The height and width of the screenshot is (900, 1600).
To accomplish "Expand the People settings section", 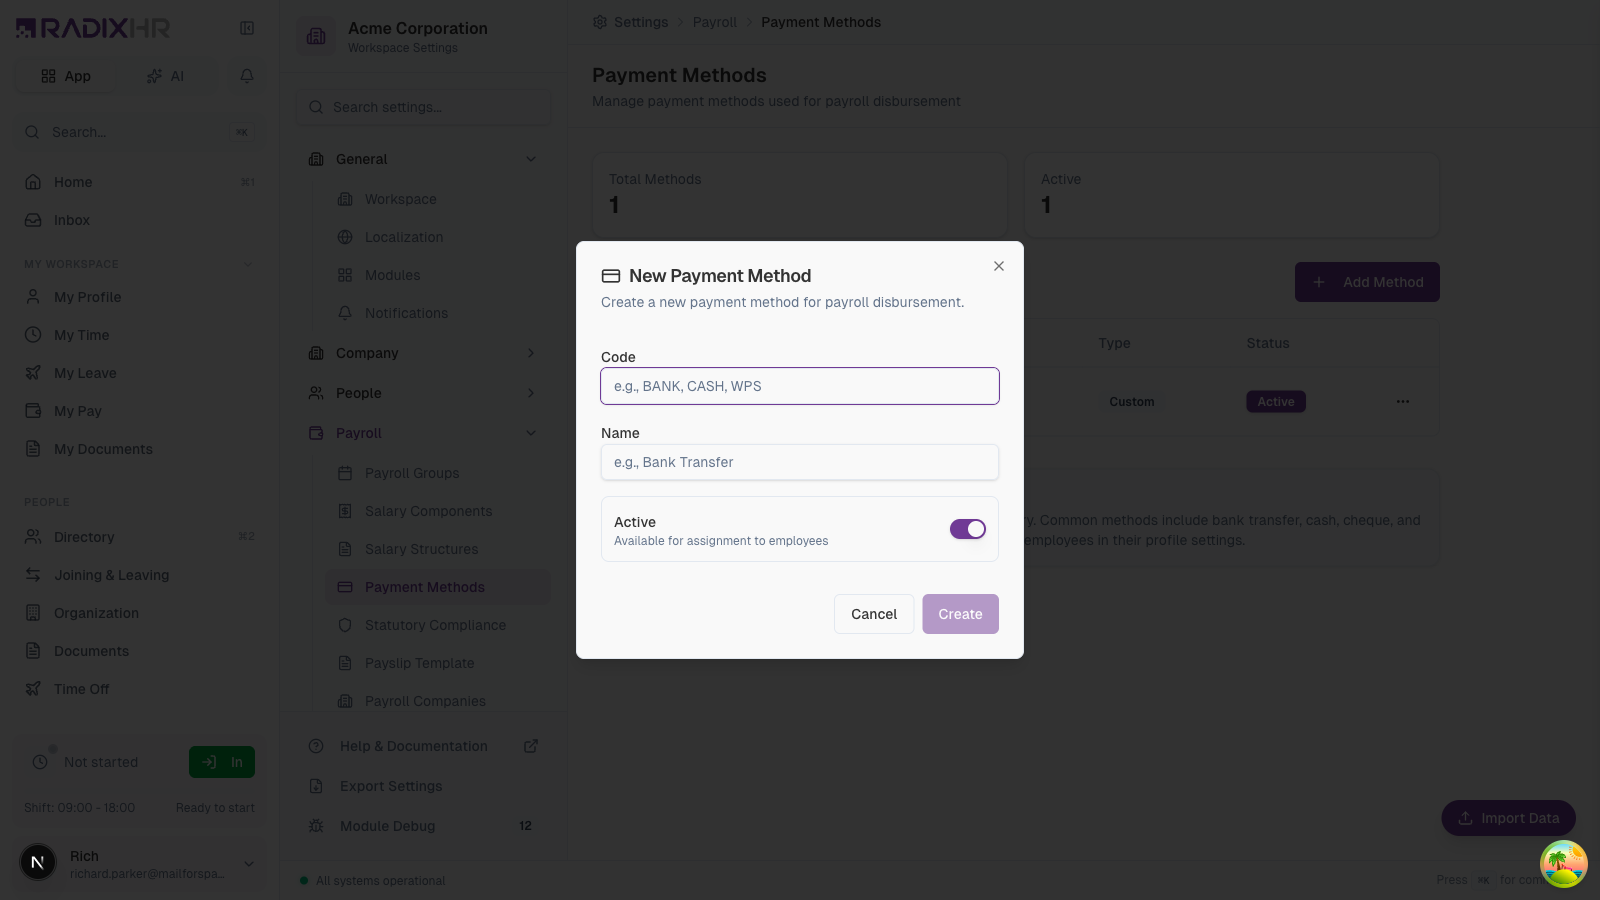I will pos(531,393).
